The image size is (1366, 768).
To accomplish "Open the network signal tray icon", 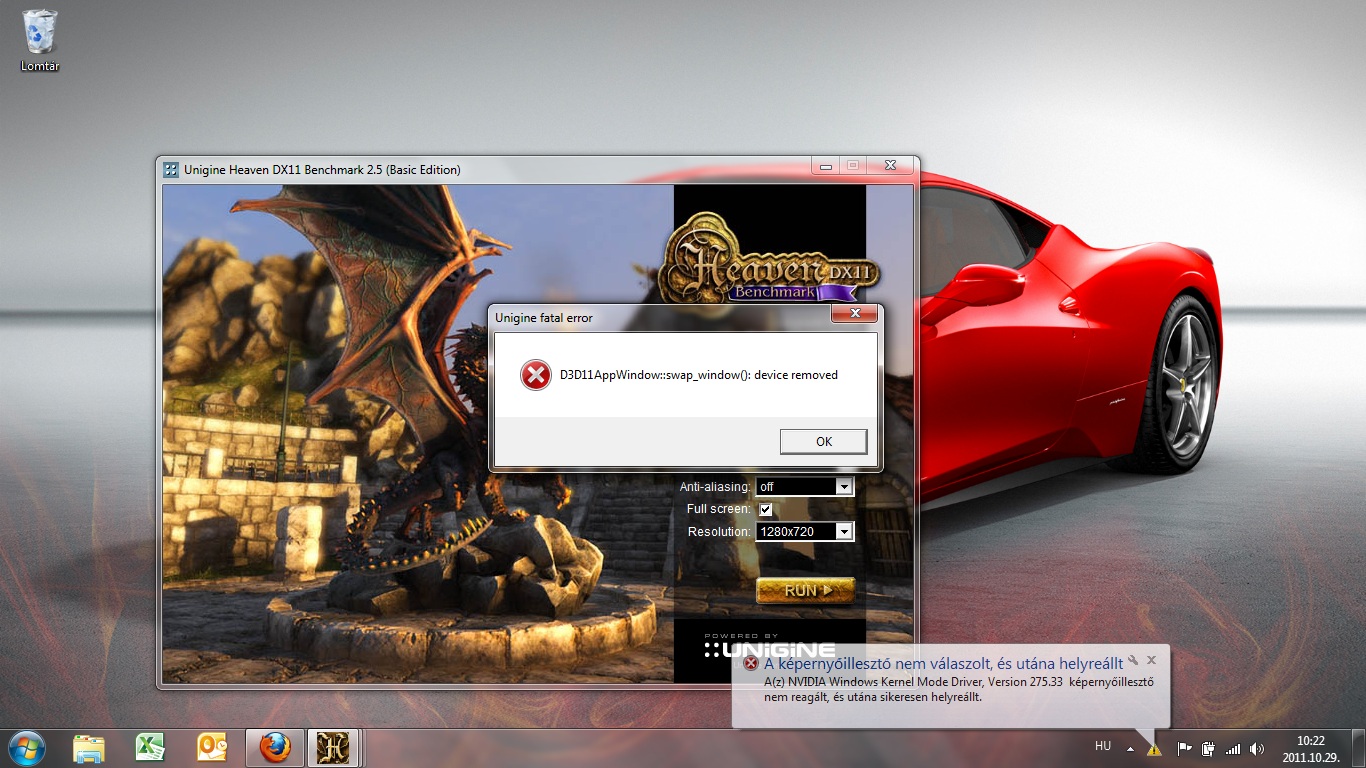I will pyautogui.click(x=1233, y=748).
